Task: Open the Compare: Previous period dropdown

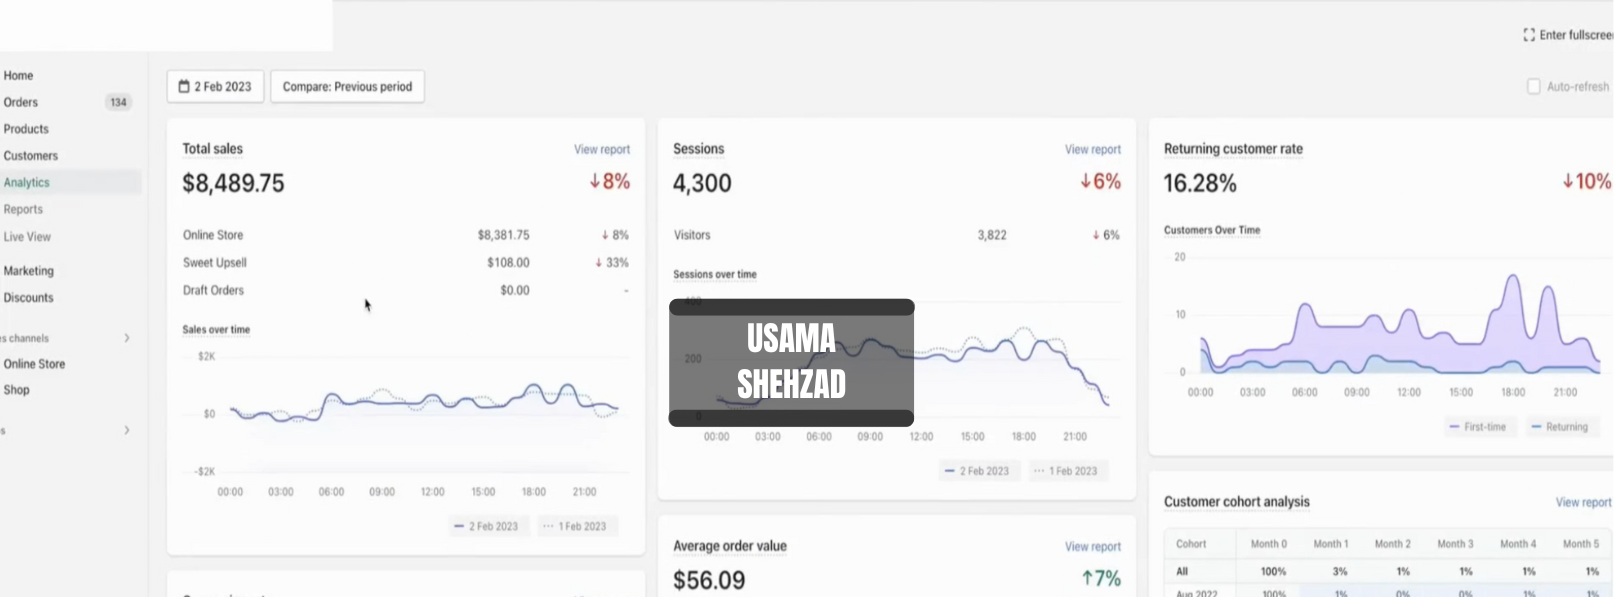Action: pyautogui.click(x=347, y=87)
